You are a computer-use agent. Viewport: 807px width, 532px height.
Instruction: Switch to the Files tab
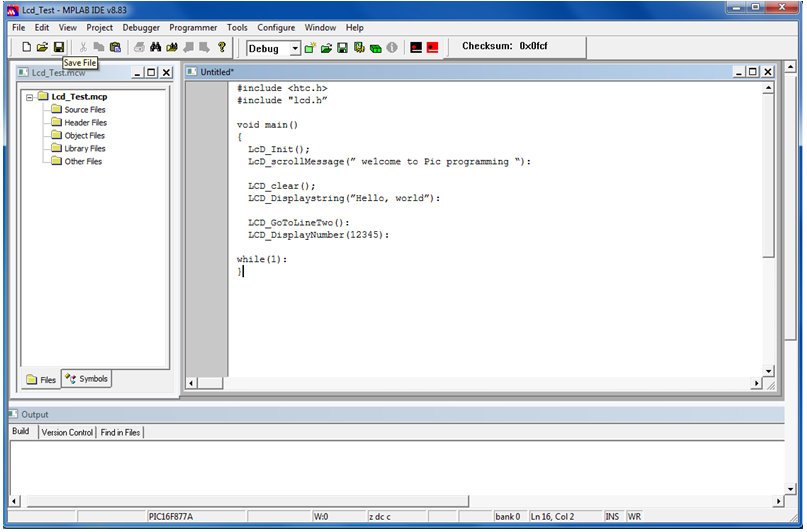coord(41,380)
